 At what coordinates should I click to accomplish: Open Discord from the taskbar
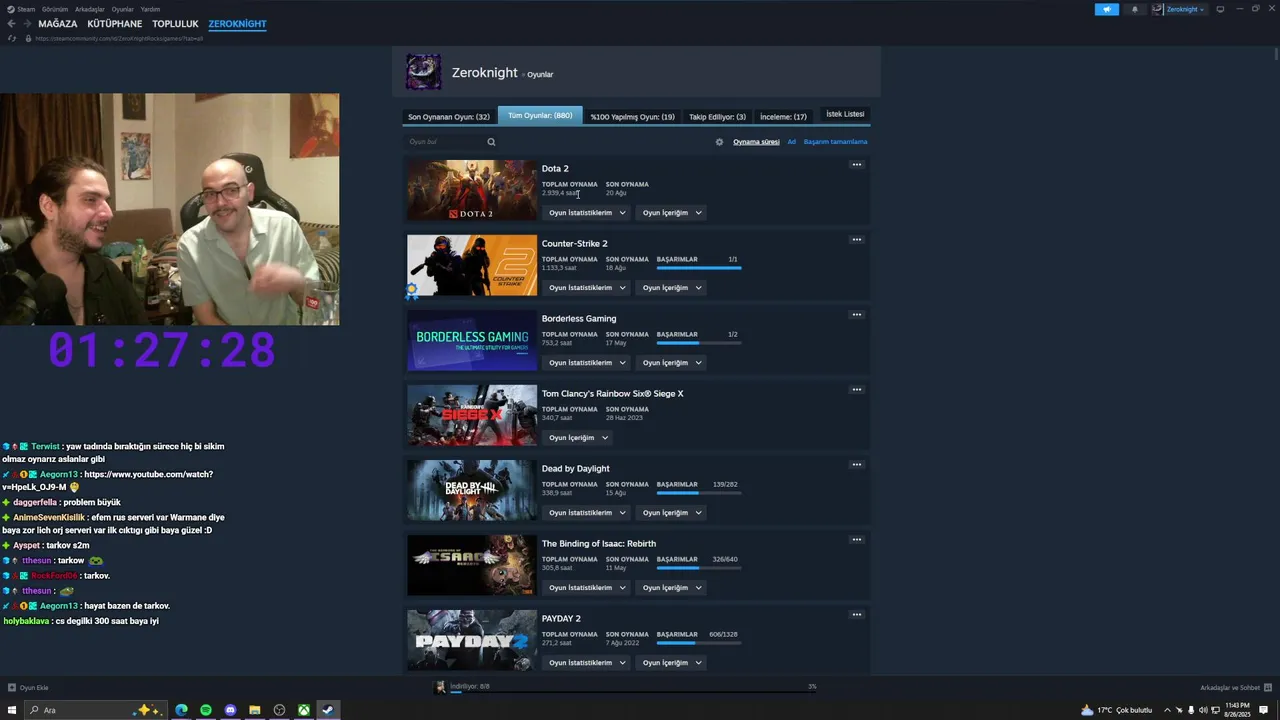click(x=230, y=710)
